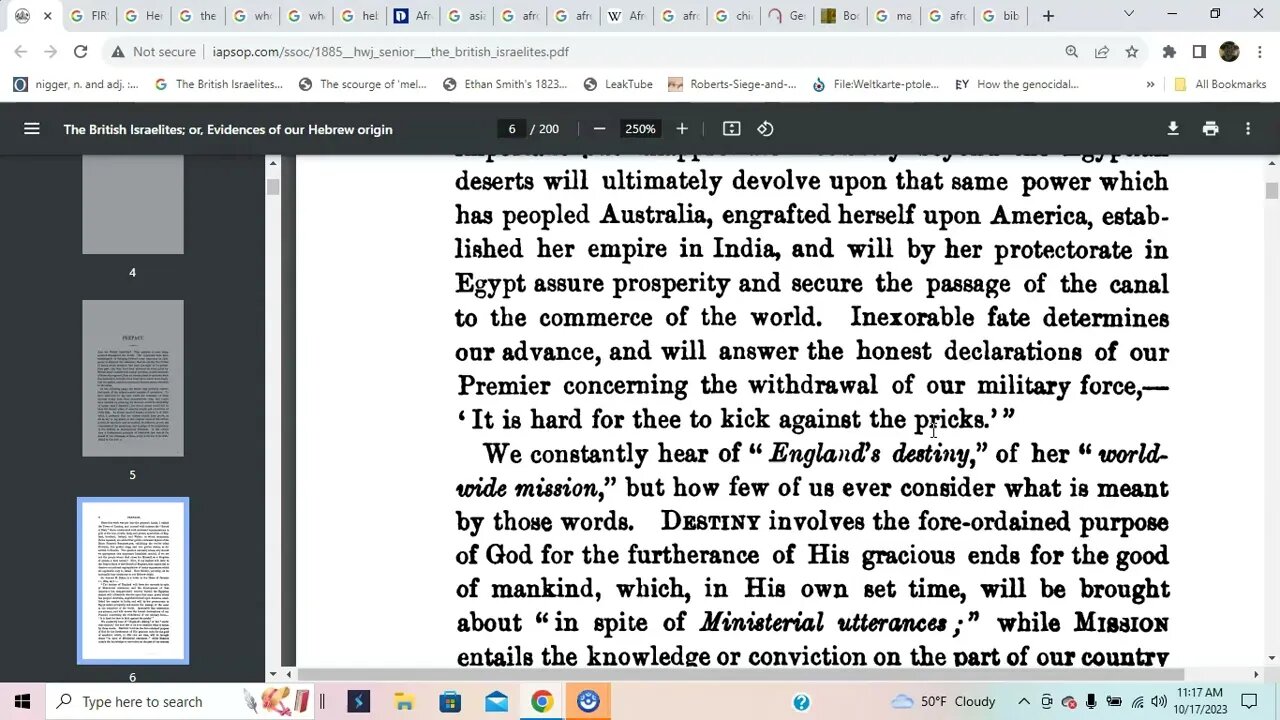Click the PDF page number field
1280x720 pixels.
(x=511, y=129)
